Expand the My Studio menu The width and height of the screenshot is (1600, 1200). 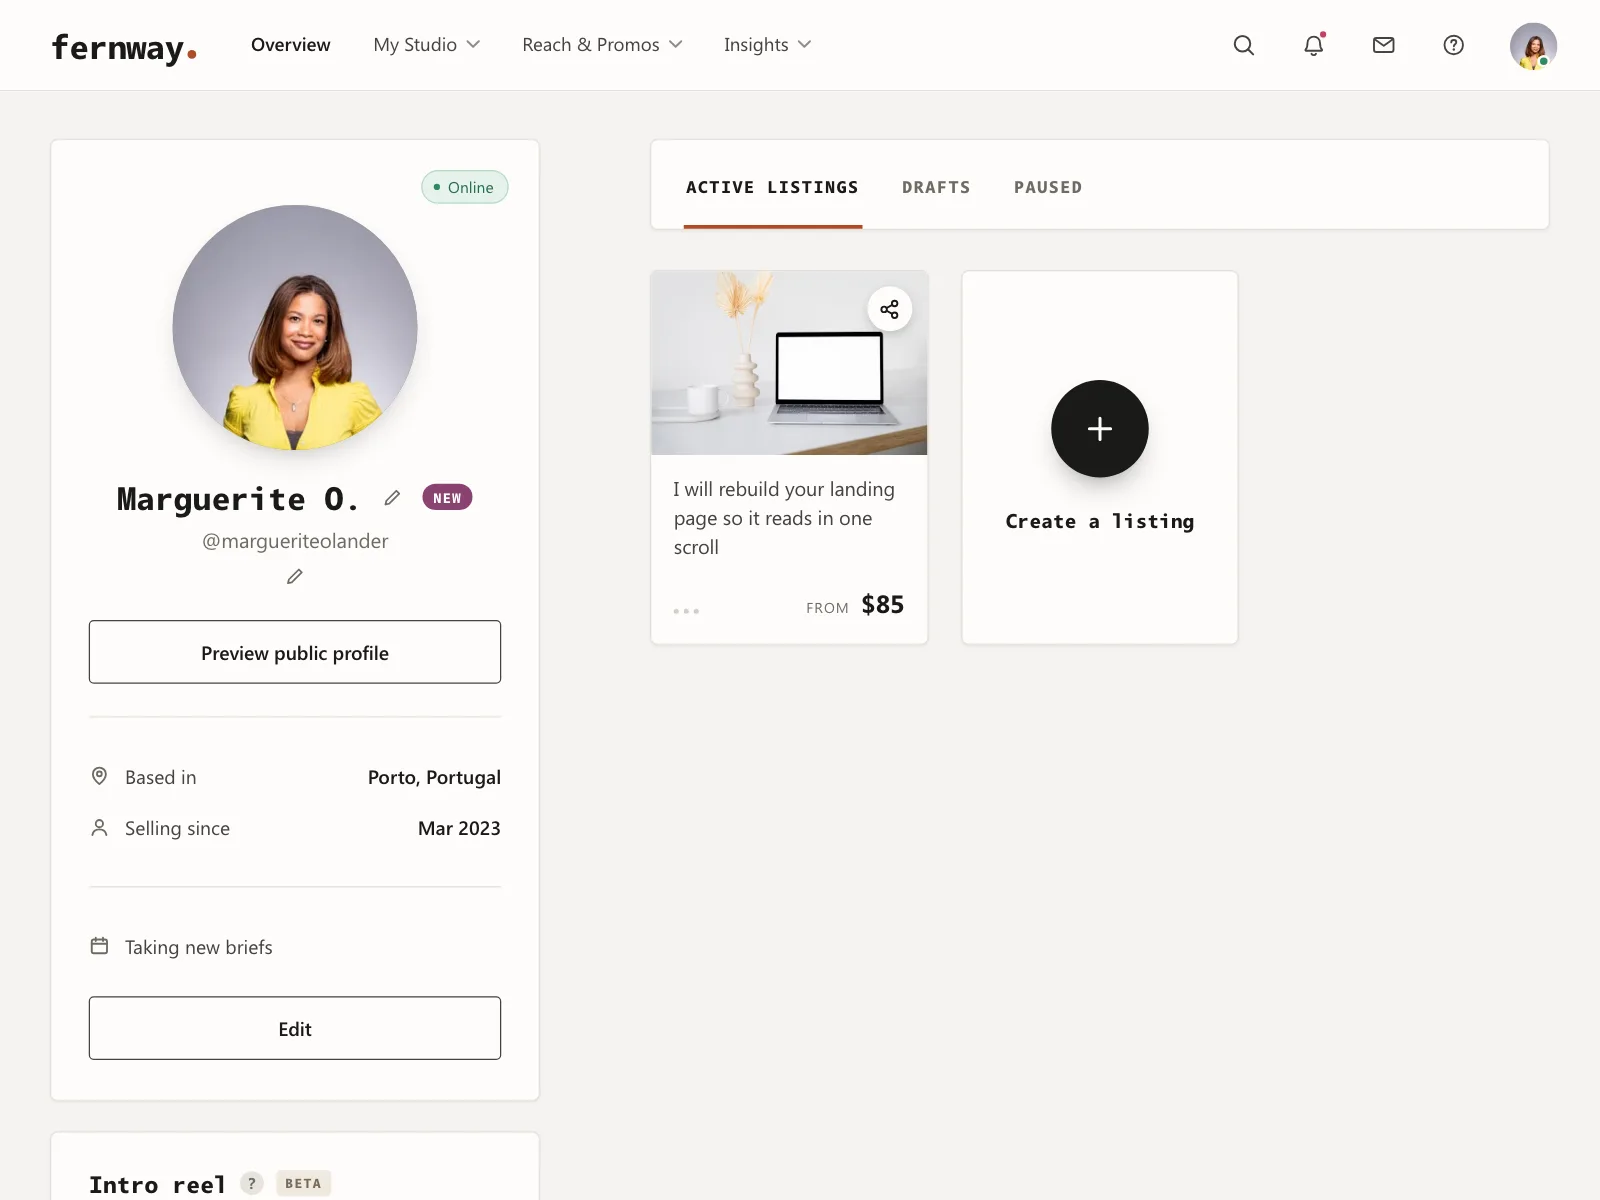click(427, 45)
